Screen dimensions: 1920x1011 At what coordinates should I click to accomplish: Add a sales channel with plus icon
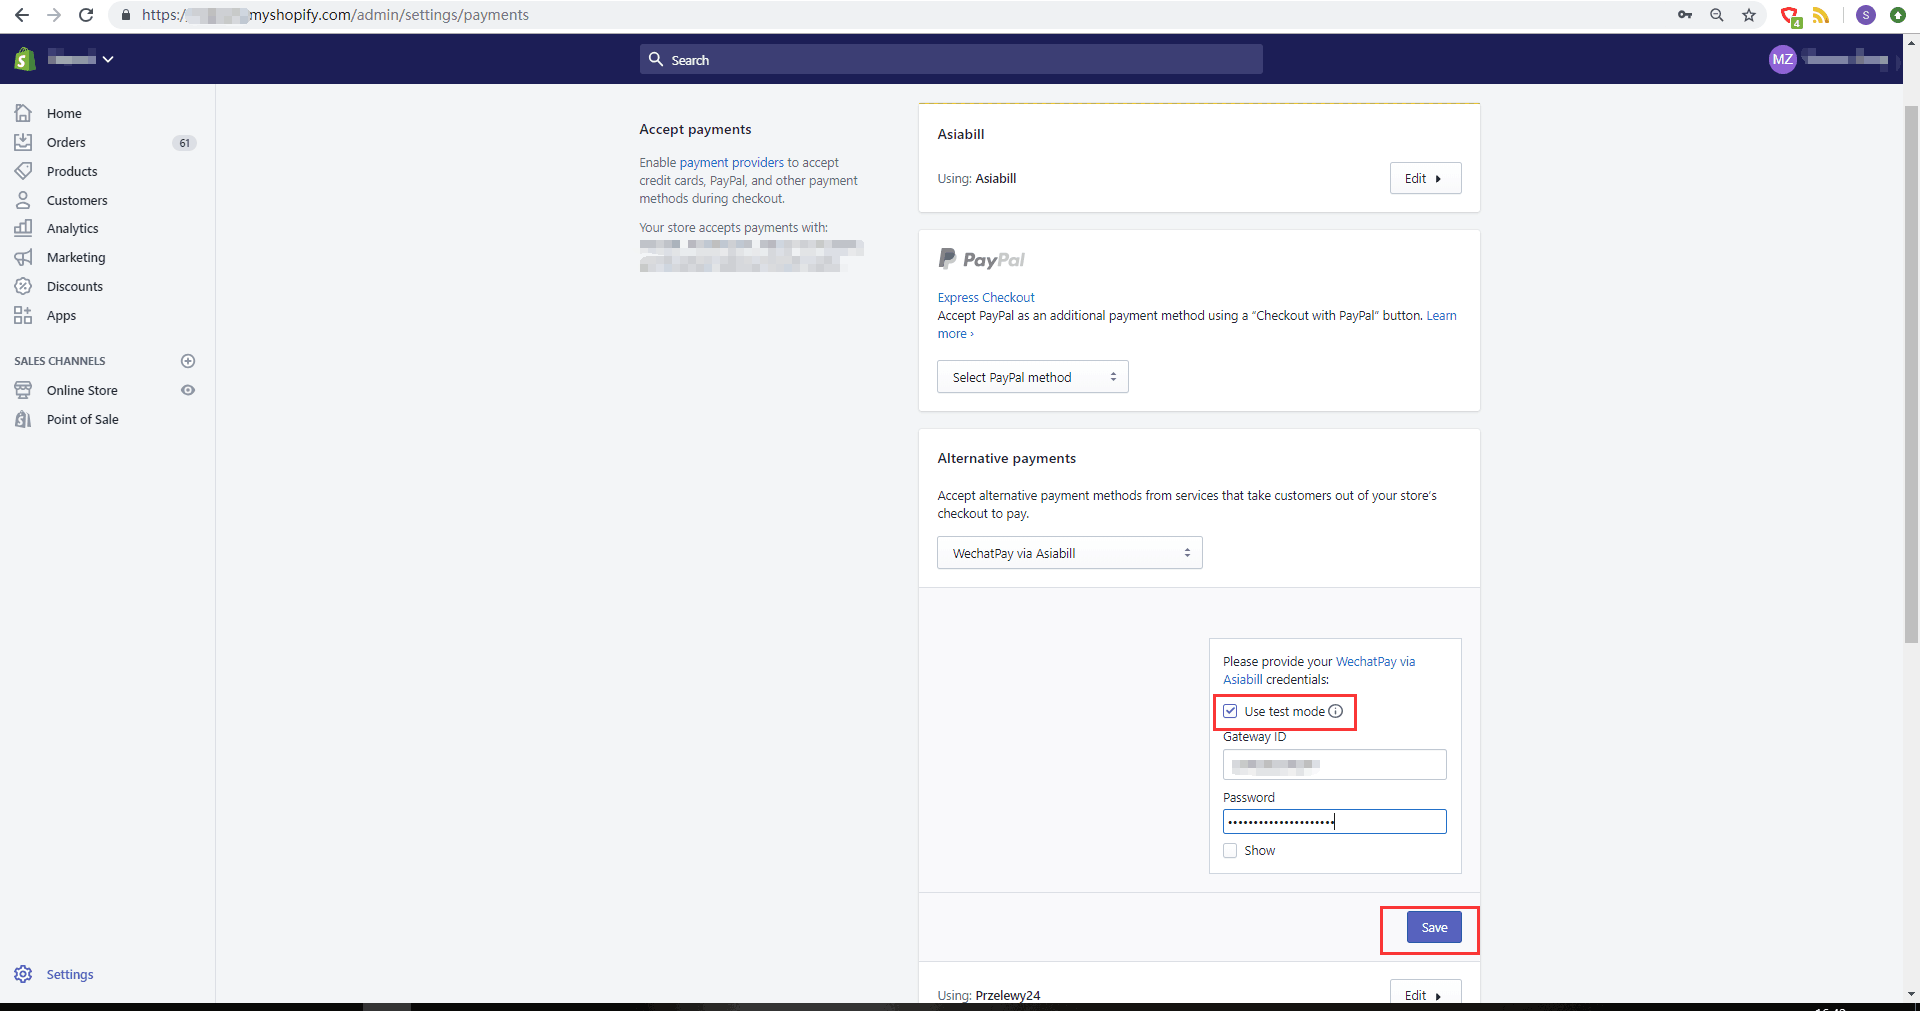(188, 361)
